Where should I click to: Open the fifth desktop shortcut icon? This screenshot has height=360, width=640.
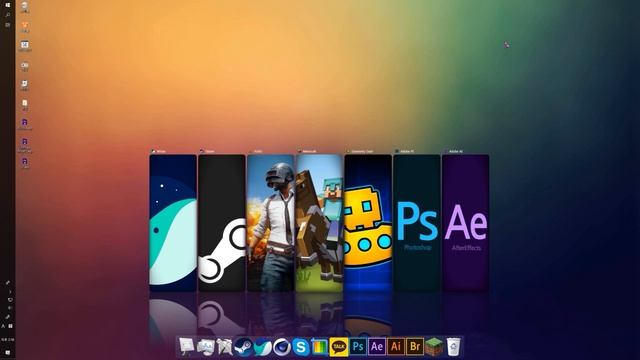click(24, 85)
